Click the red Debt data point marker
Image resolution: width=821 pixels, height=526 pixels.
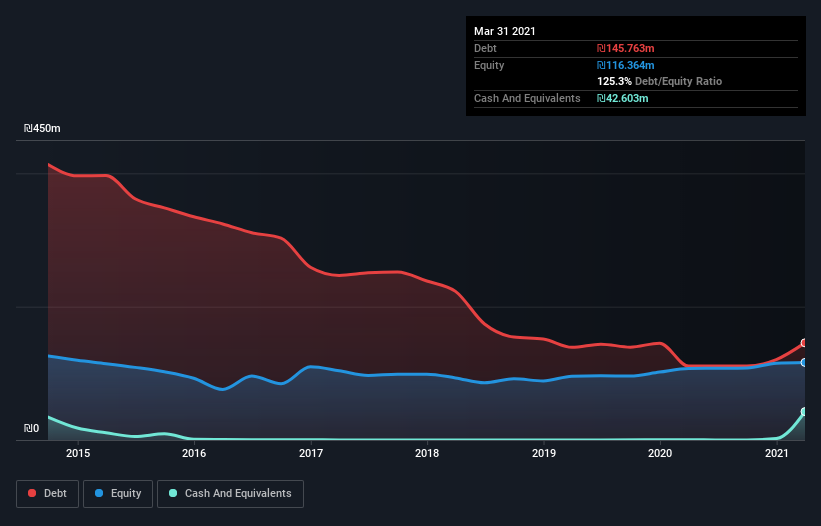tap(804, 343)
